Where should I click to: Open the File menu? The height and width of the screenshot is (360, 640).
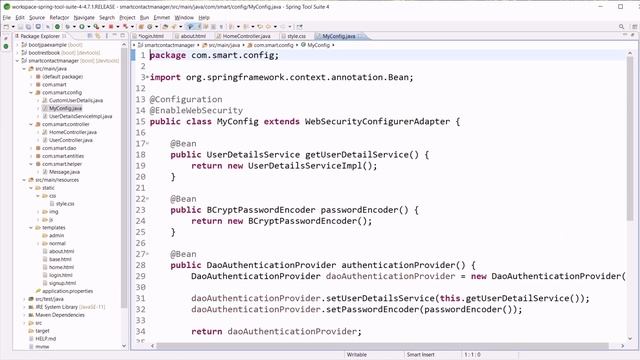7,18
